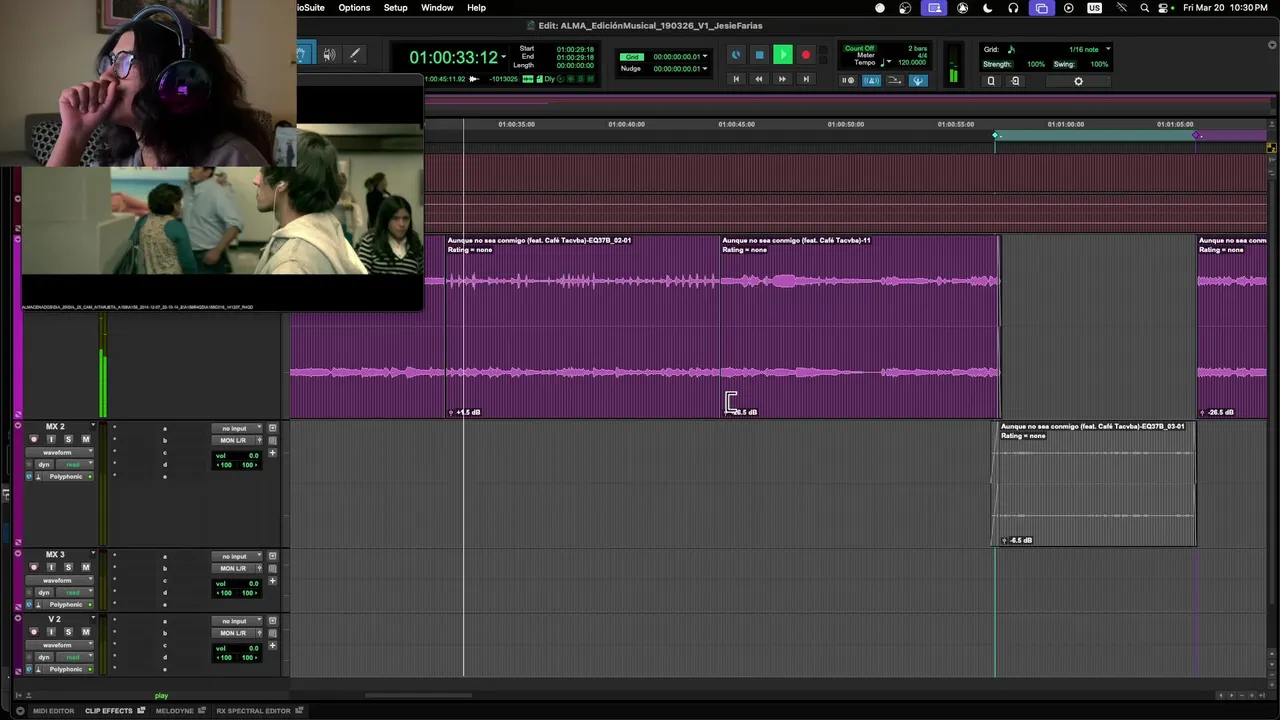Mute the MX 2 track
The height and width of the screenshot is (720, 1280).
click(86, 439)
